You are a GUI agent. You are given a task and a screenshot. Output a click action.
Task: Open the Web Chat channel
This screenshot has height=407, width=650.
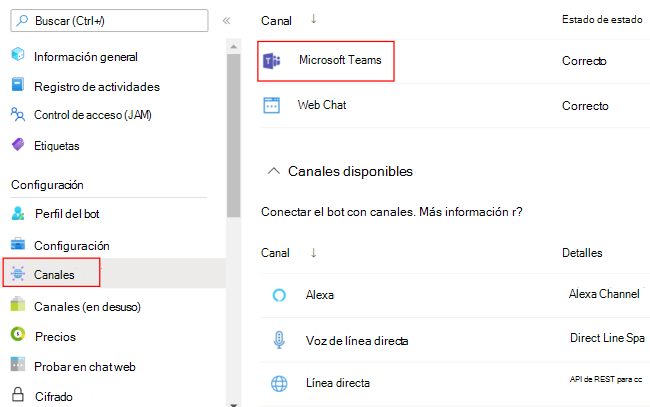coord(322,105)
